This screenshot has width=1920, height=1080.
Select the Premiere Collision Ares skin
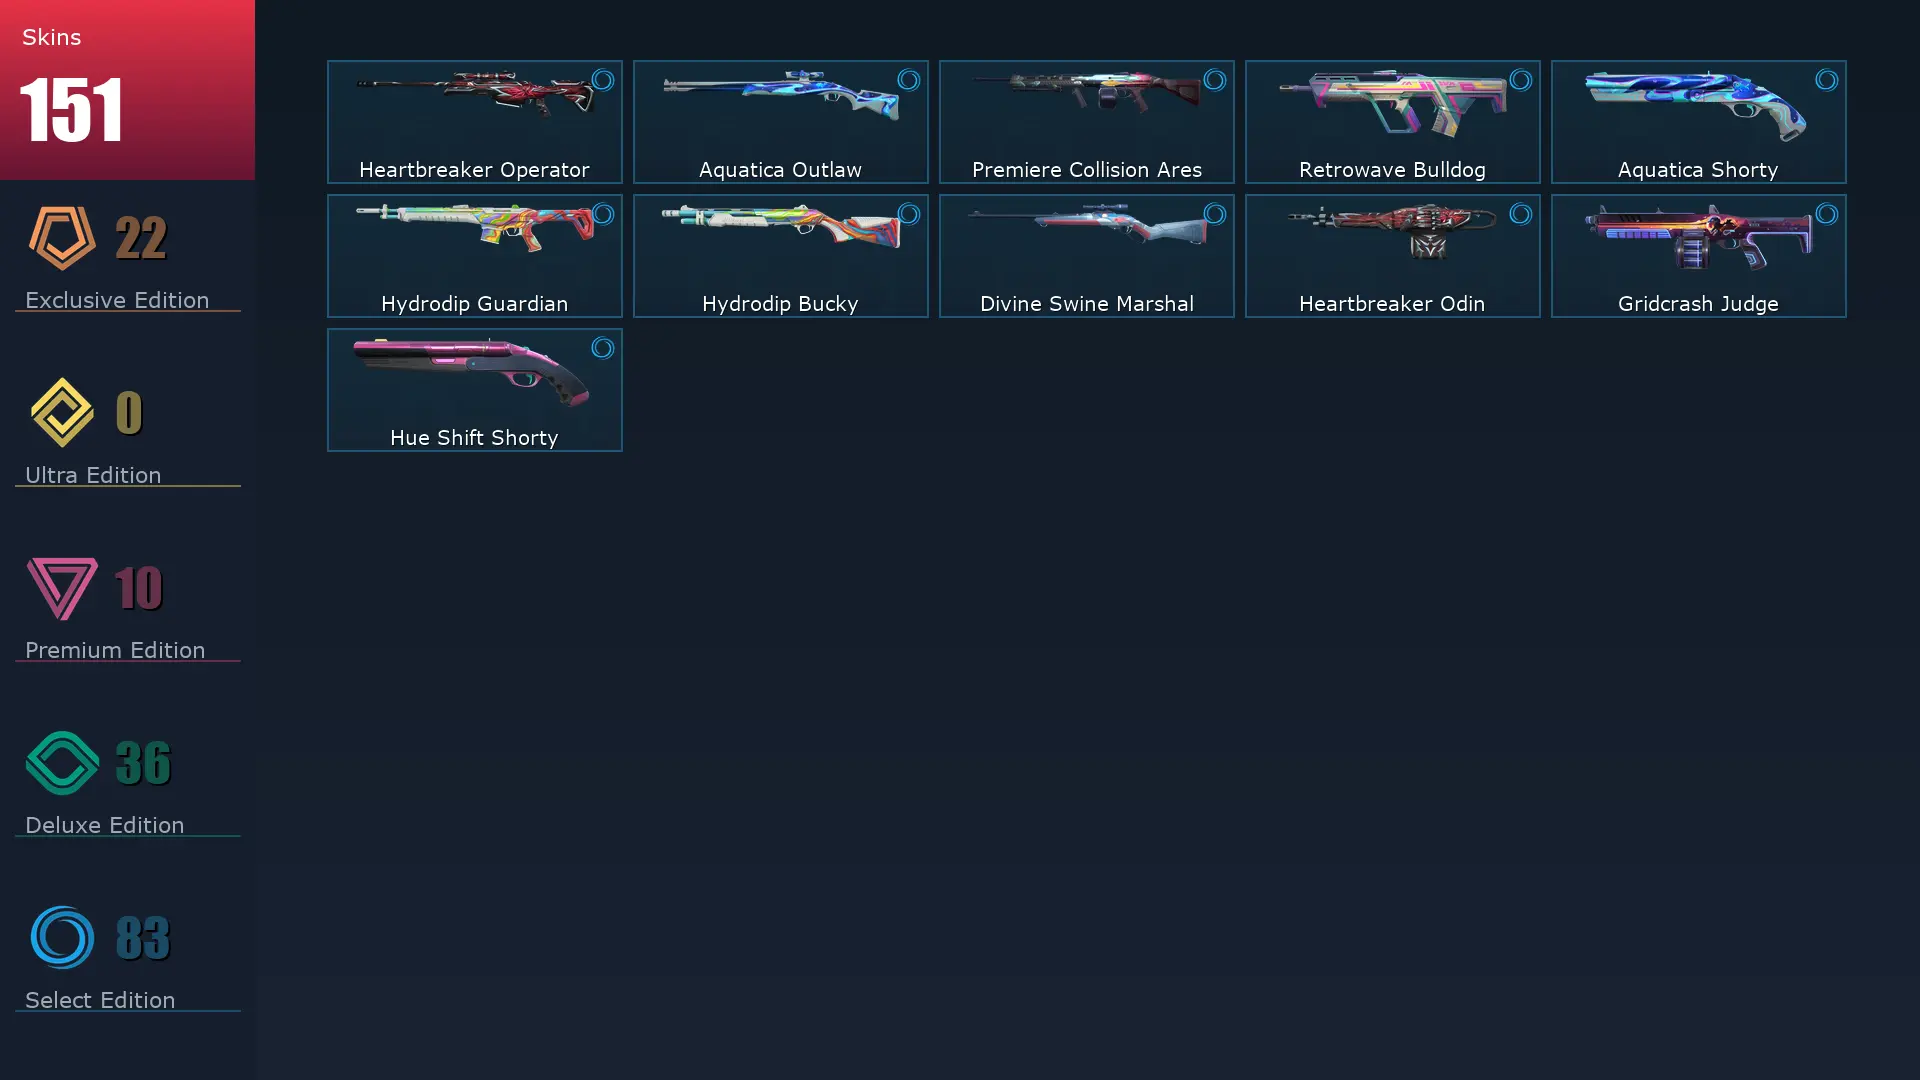coord(1086,122)
